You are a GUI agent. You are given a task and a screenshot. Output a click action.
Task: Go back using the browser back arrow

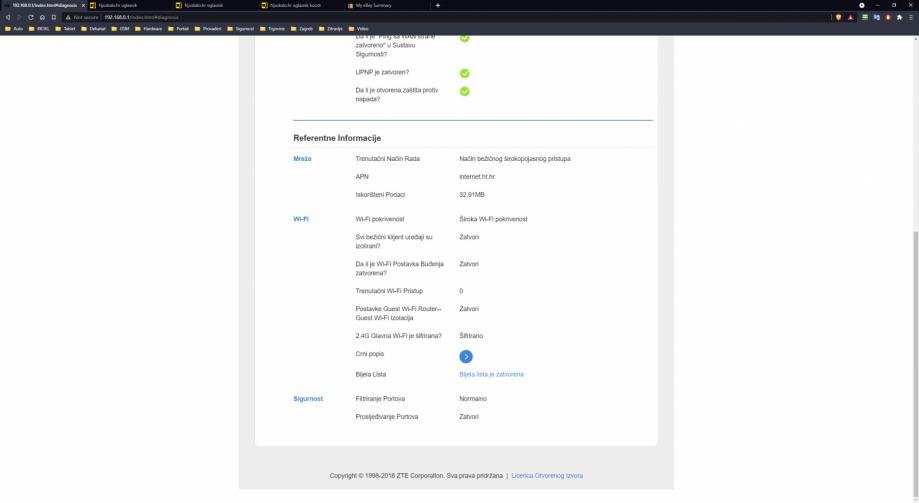(8, 17)
